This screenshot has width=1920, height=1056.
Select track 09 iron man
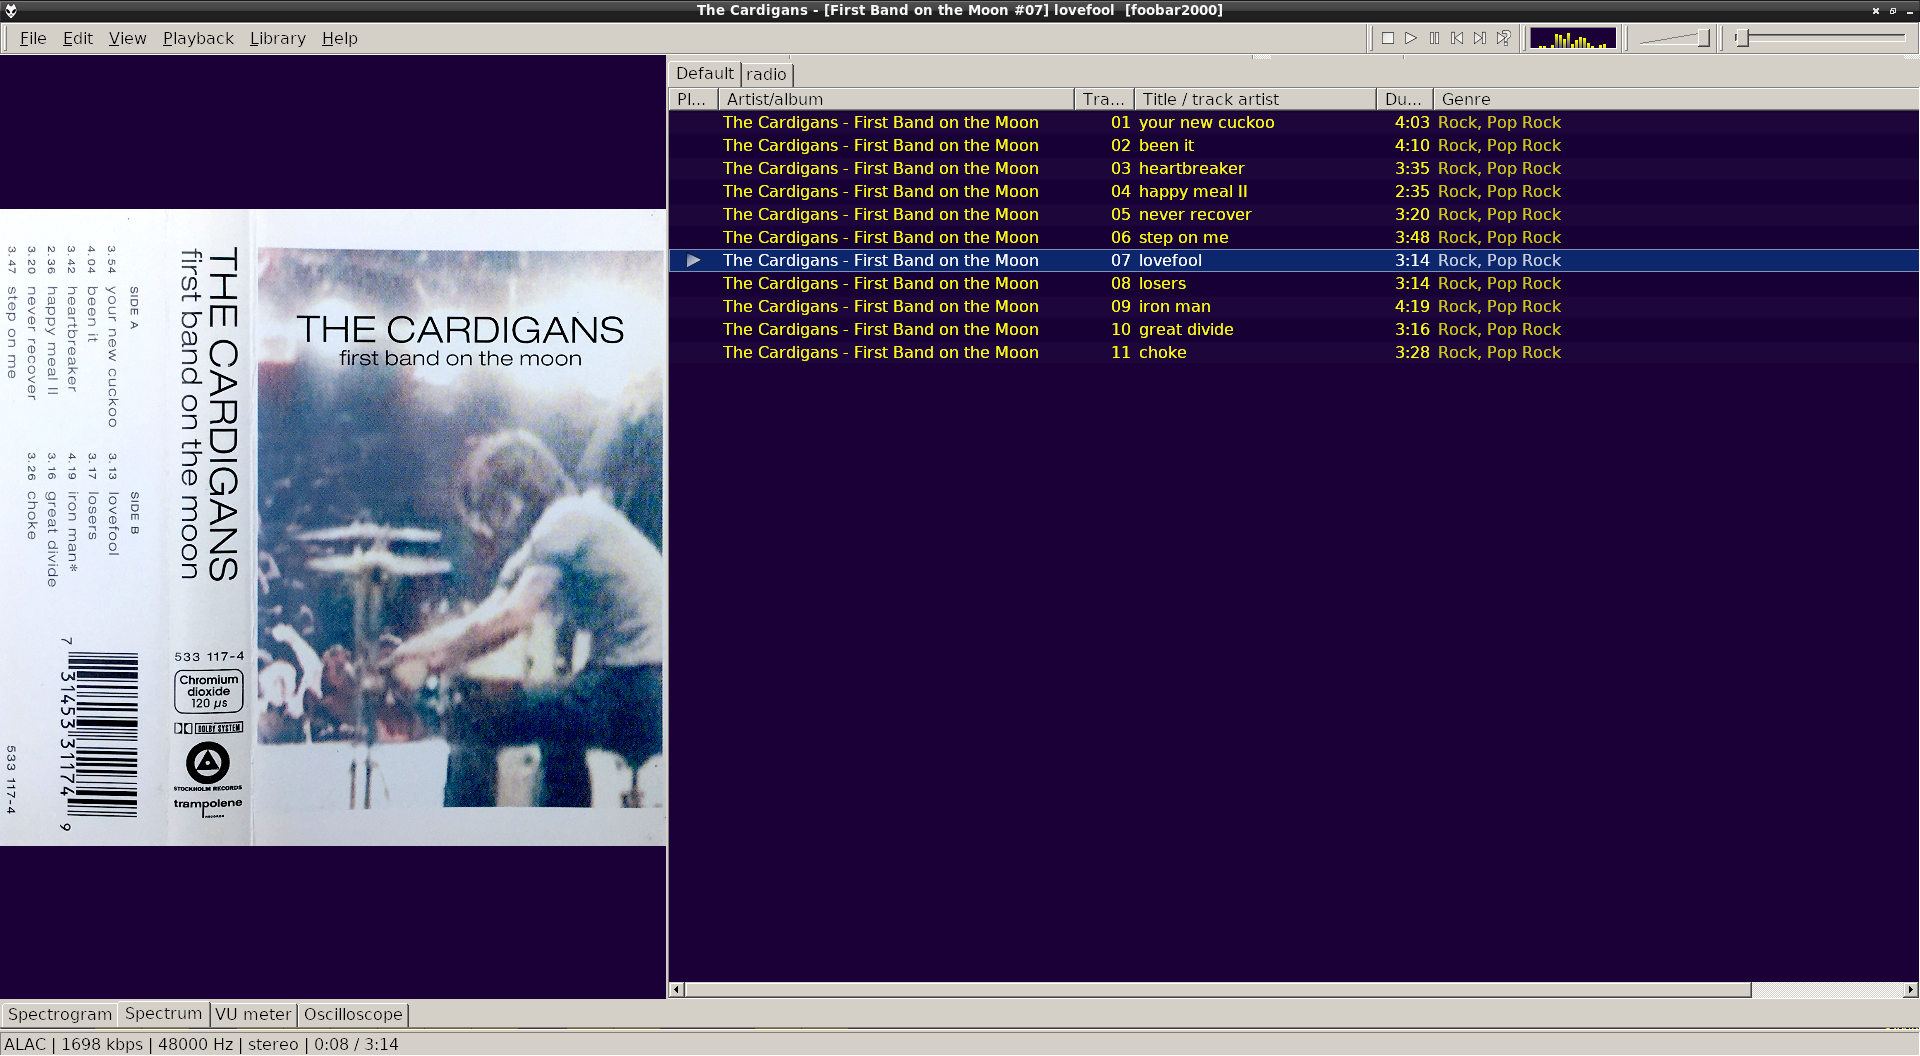tap(1293, 306)
